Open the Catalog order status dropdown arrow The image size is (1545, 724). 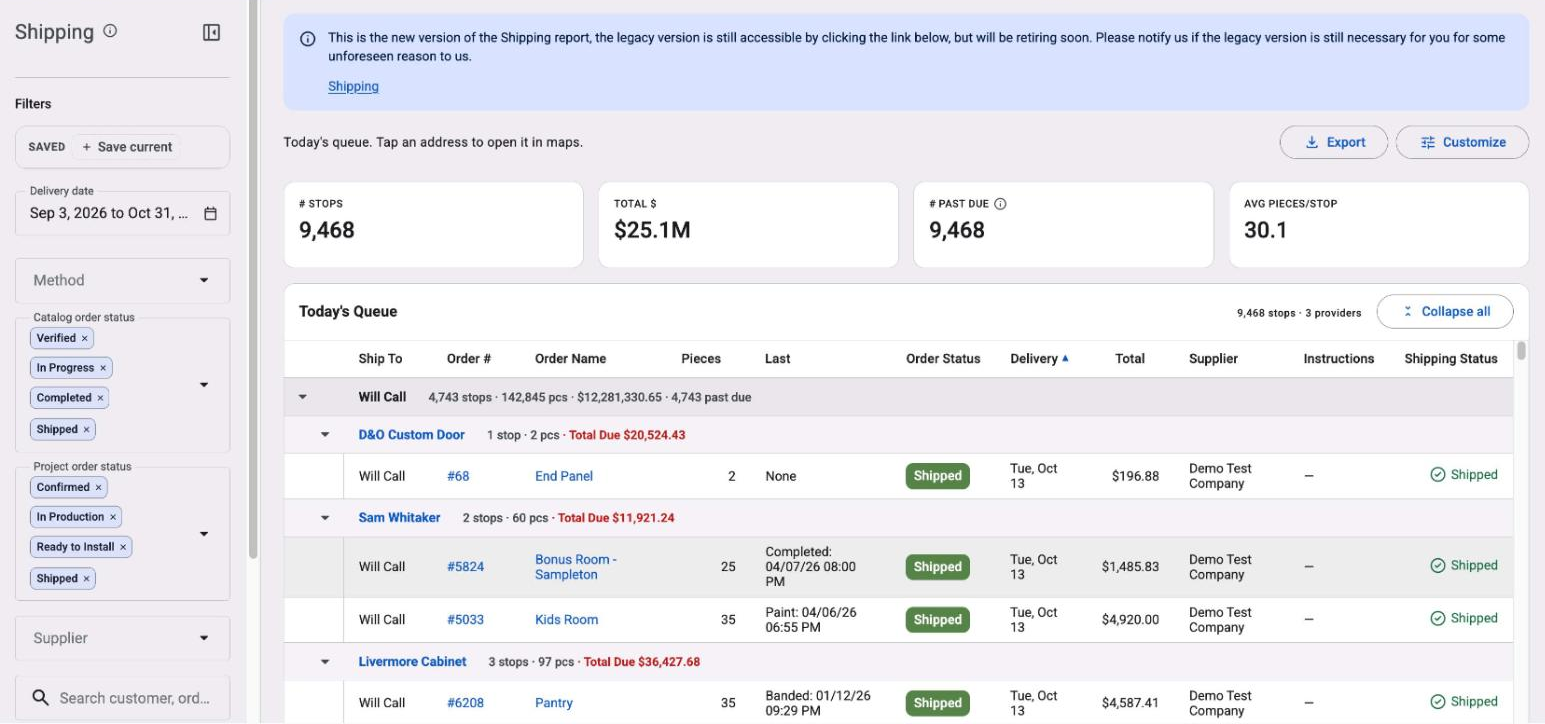204,385
